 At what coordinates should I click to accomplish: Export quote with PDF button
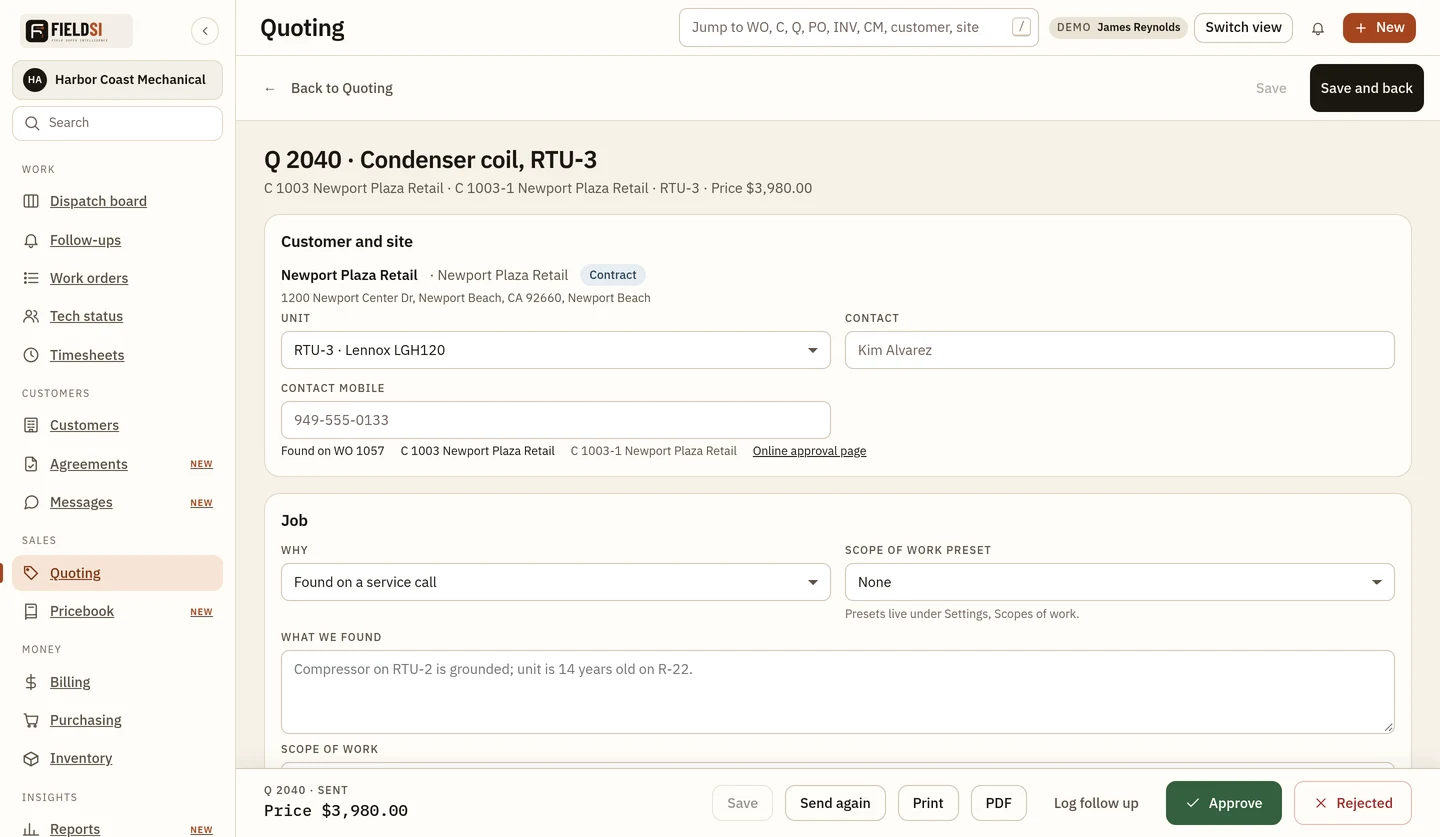click(x=999, y=803)
